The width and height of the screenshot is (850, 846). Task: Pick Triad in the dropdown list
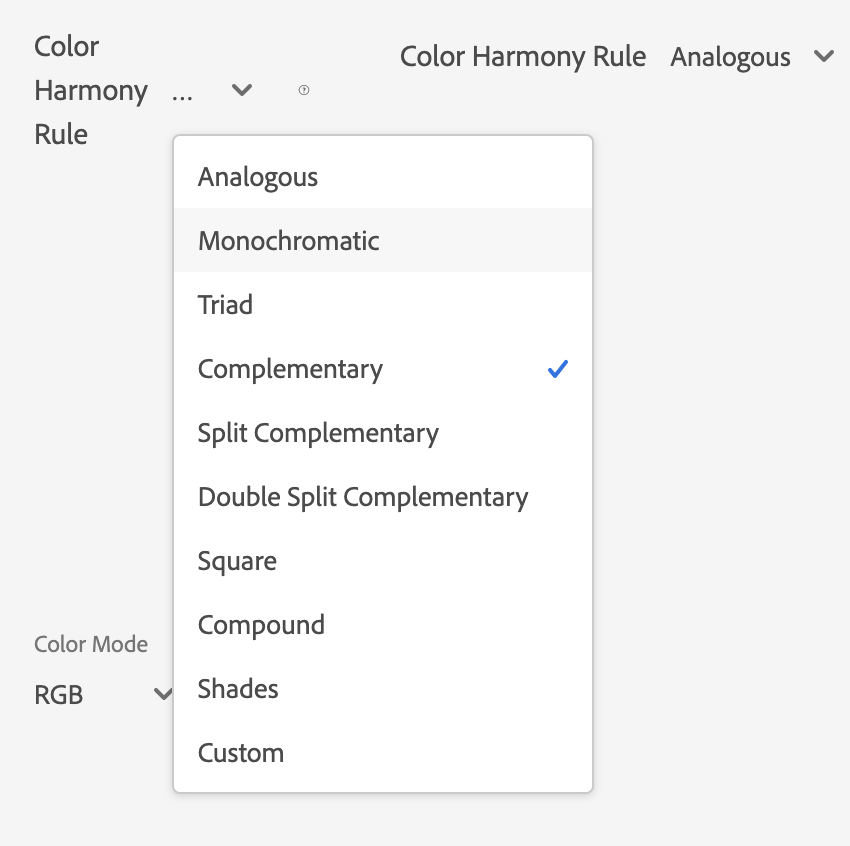click(225, 305)
